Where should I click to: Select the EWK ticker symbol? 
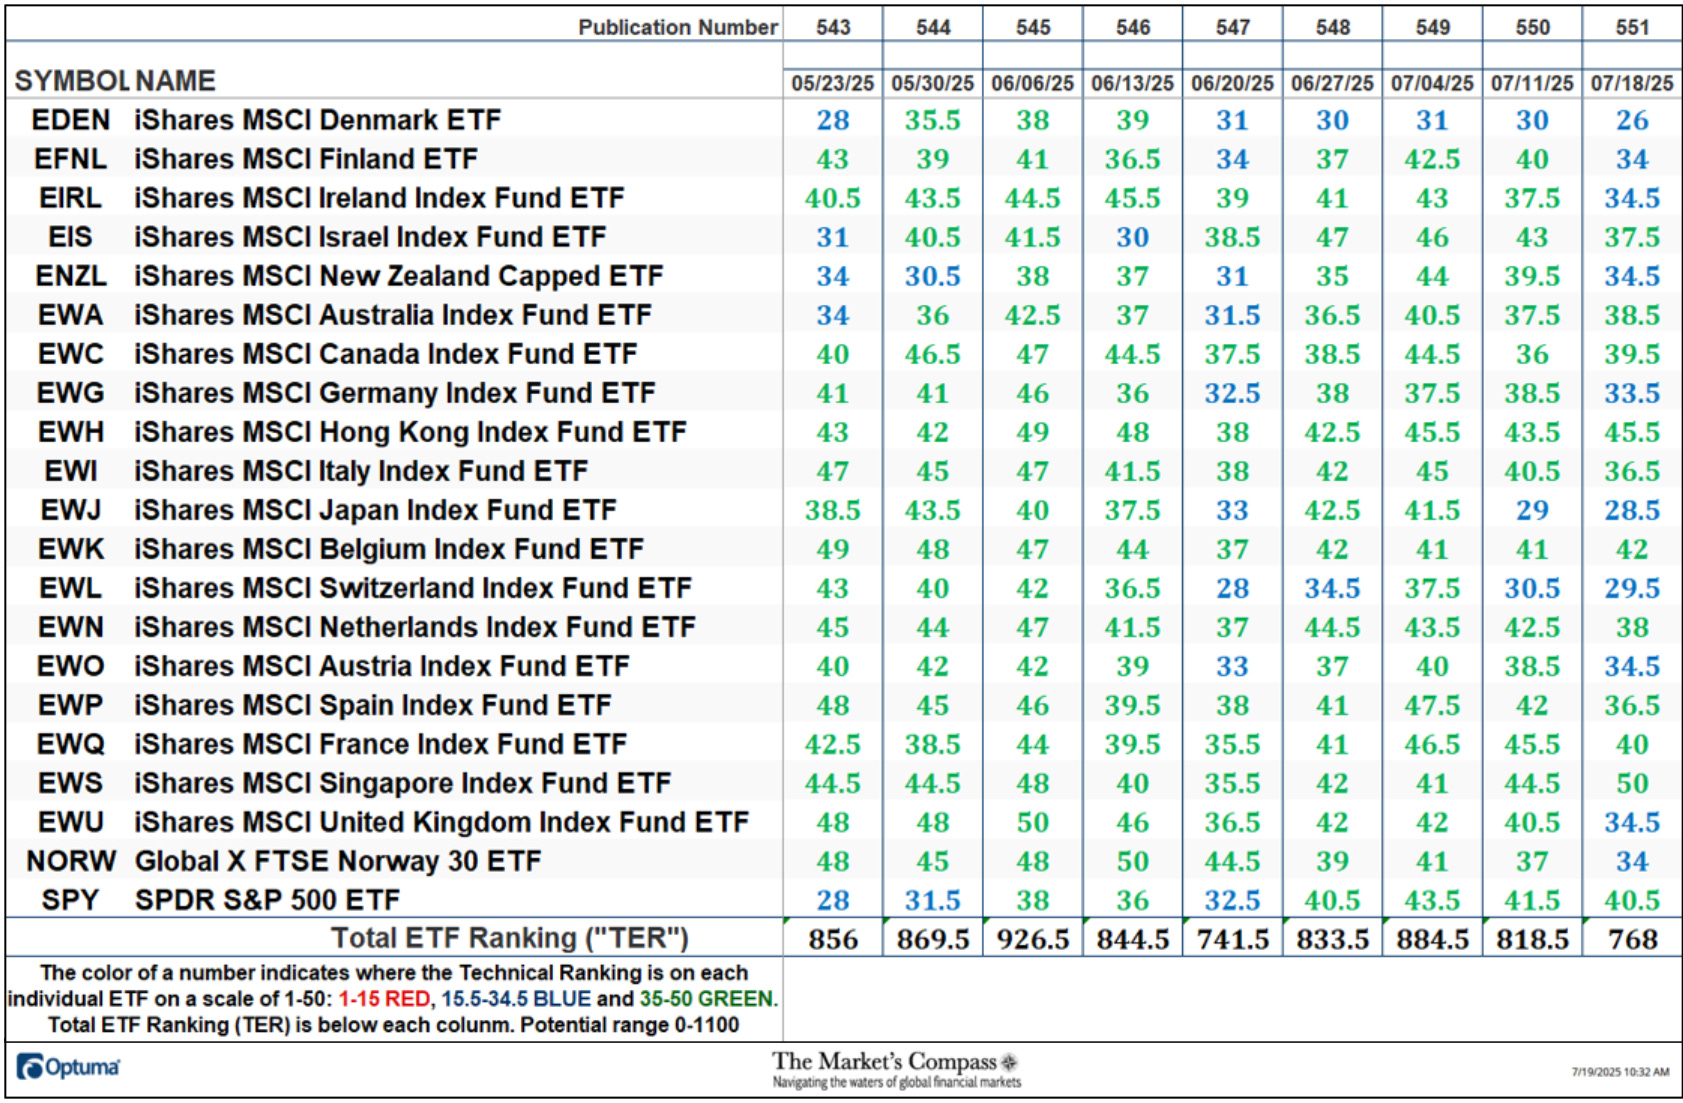tap(70, 549)
